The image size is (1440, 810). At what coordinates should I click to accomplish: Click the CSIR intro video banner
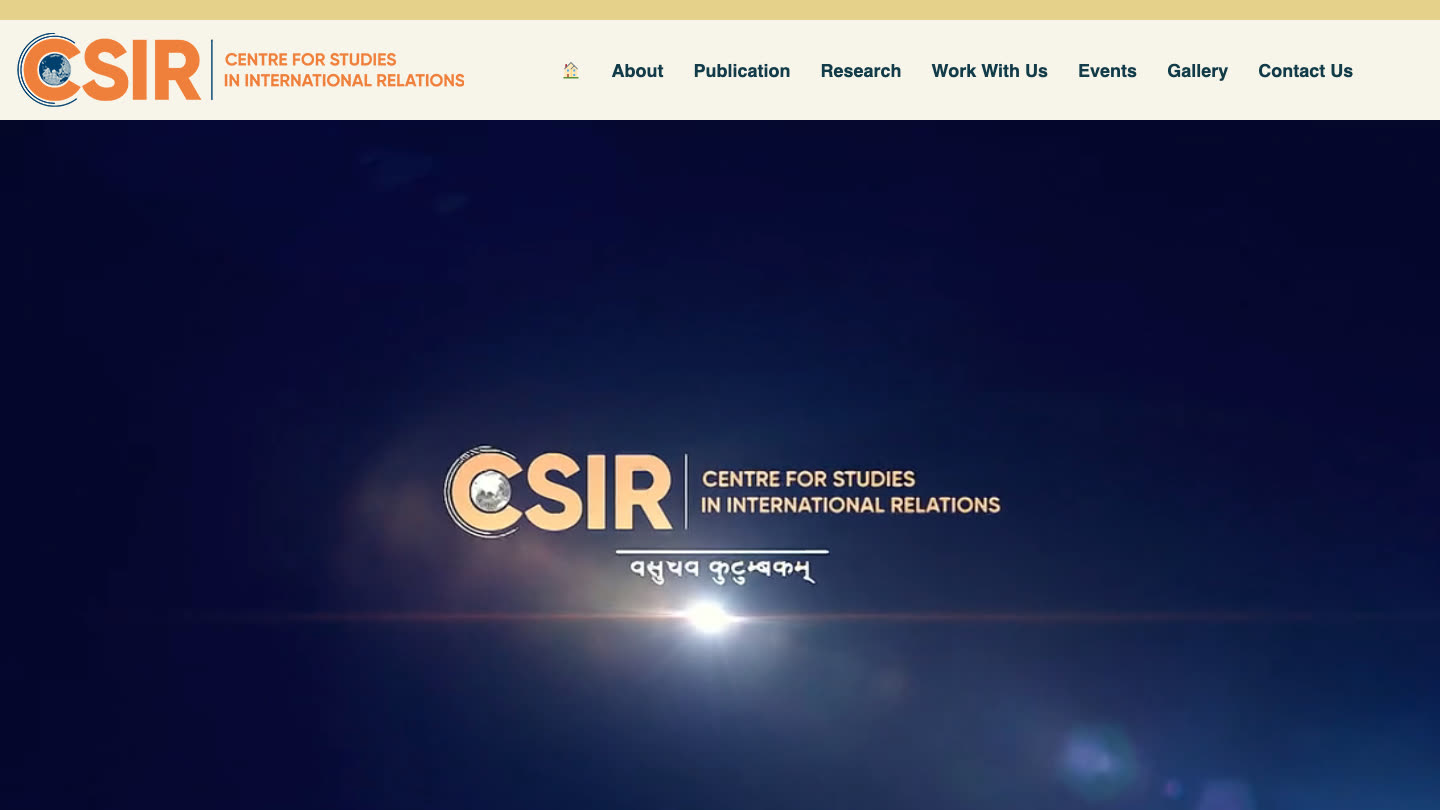pyautogui.click(x=720, y=465)
